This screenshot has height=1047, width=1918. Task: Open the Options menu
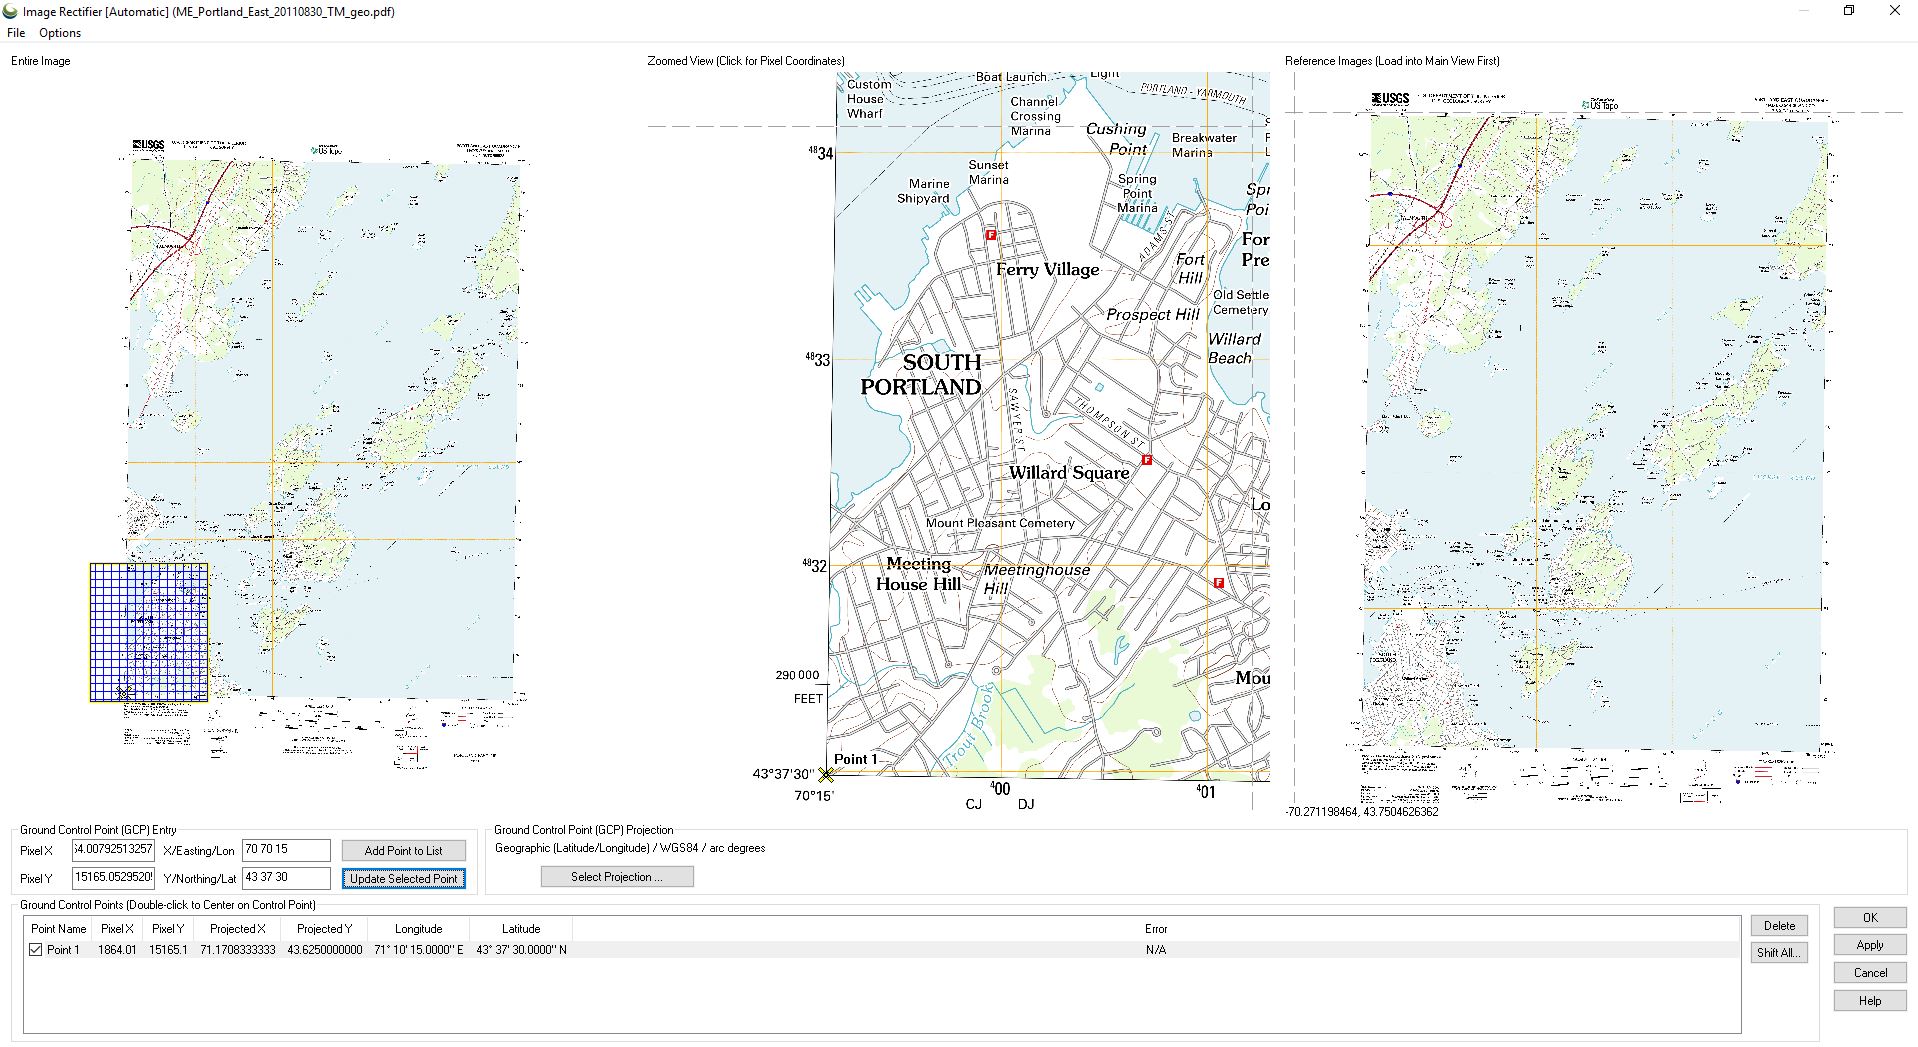(60, 33)
